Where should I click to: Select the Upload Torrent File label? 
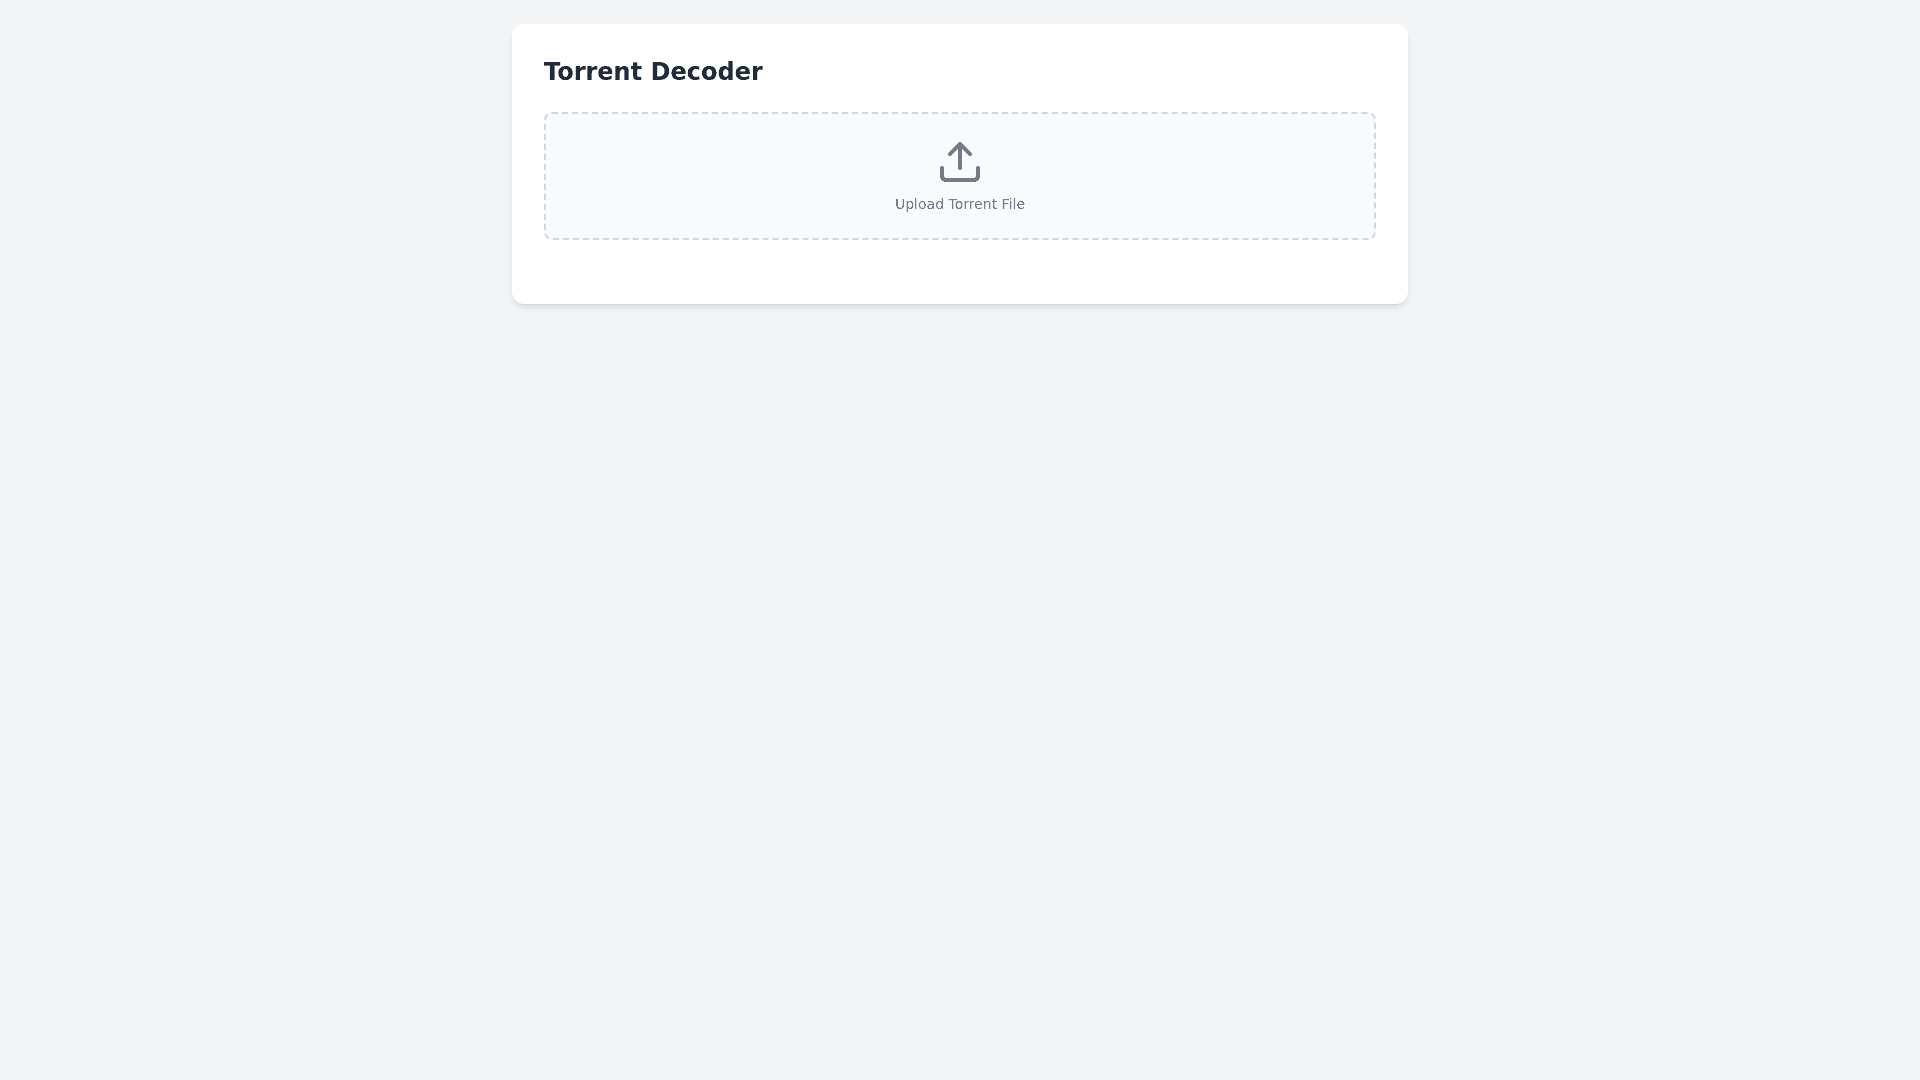pos(960,204)
